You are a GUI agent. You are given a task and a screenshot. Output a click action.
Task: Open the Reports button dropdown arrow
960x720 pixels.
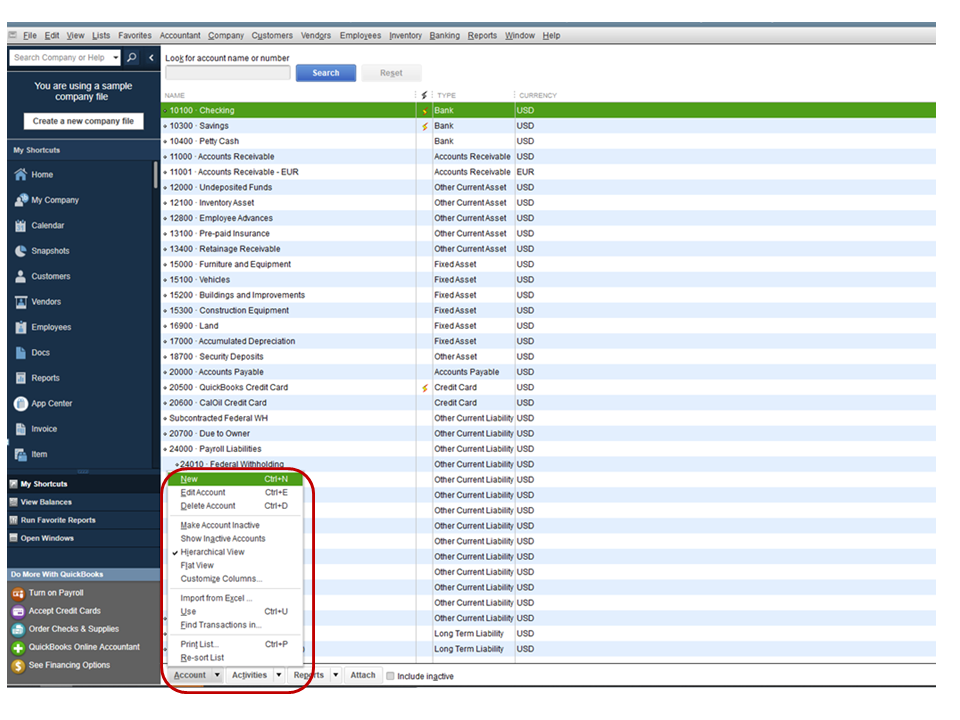[336, 675]
